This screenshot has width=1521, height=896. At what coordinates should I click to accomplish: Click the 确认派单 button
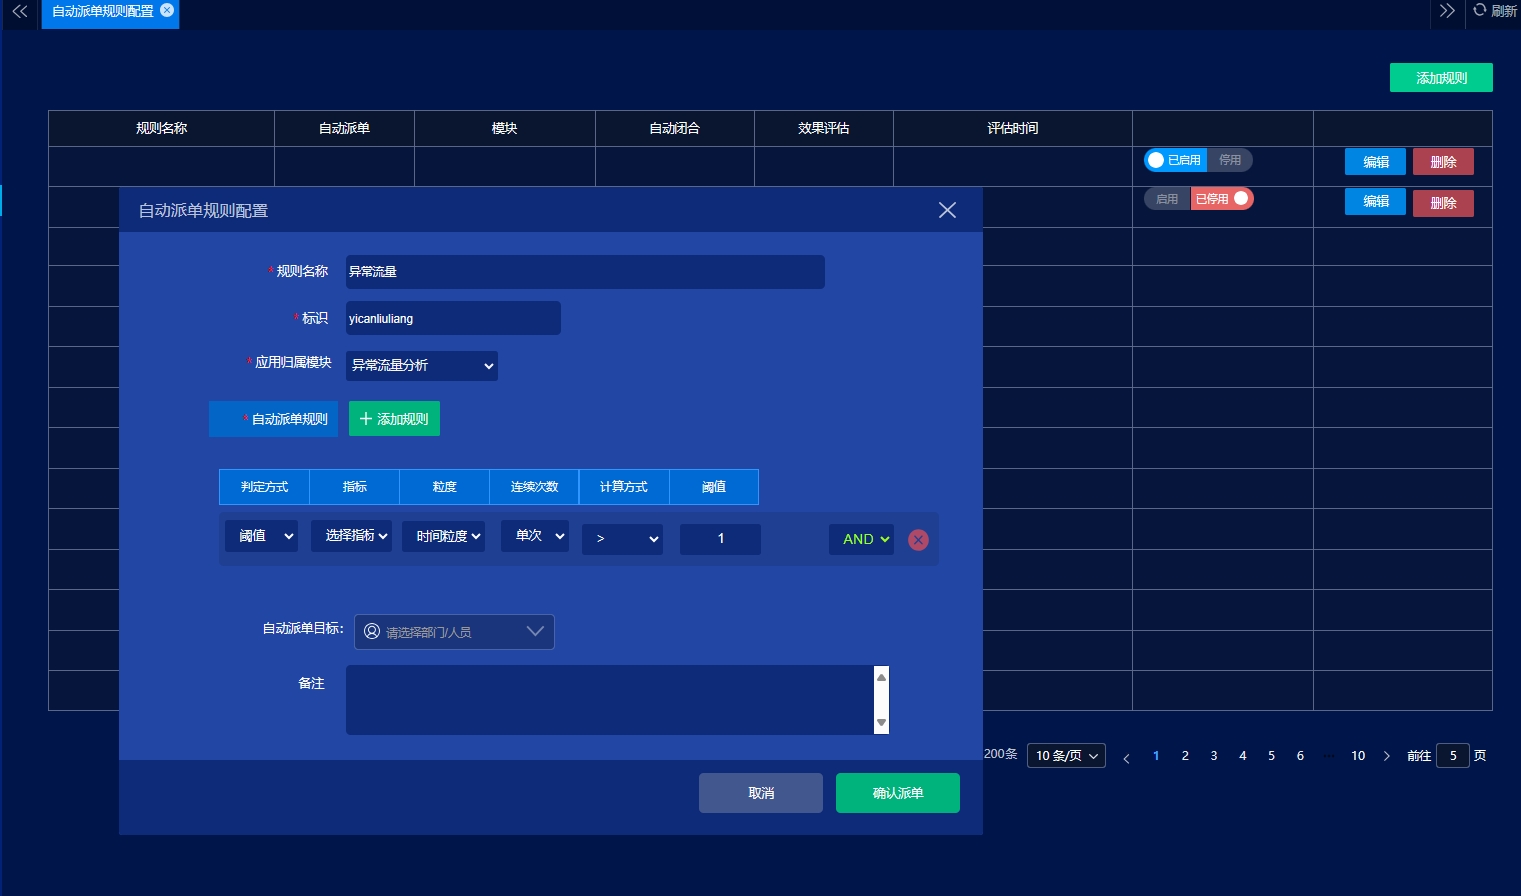click(897, 793)
